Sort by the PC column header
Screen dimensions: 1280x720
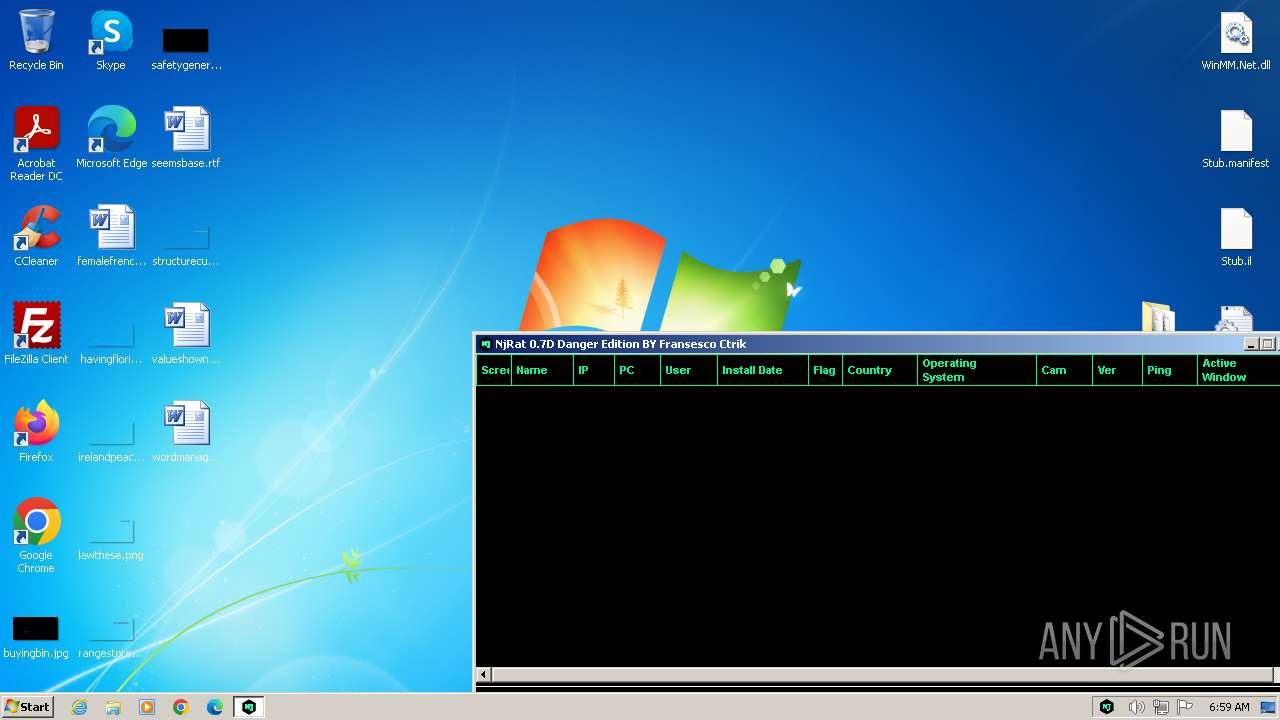(x=638, y=370)
